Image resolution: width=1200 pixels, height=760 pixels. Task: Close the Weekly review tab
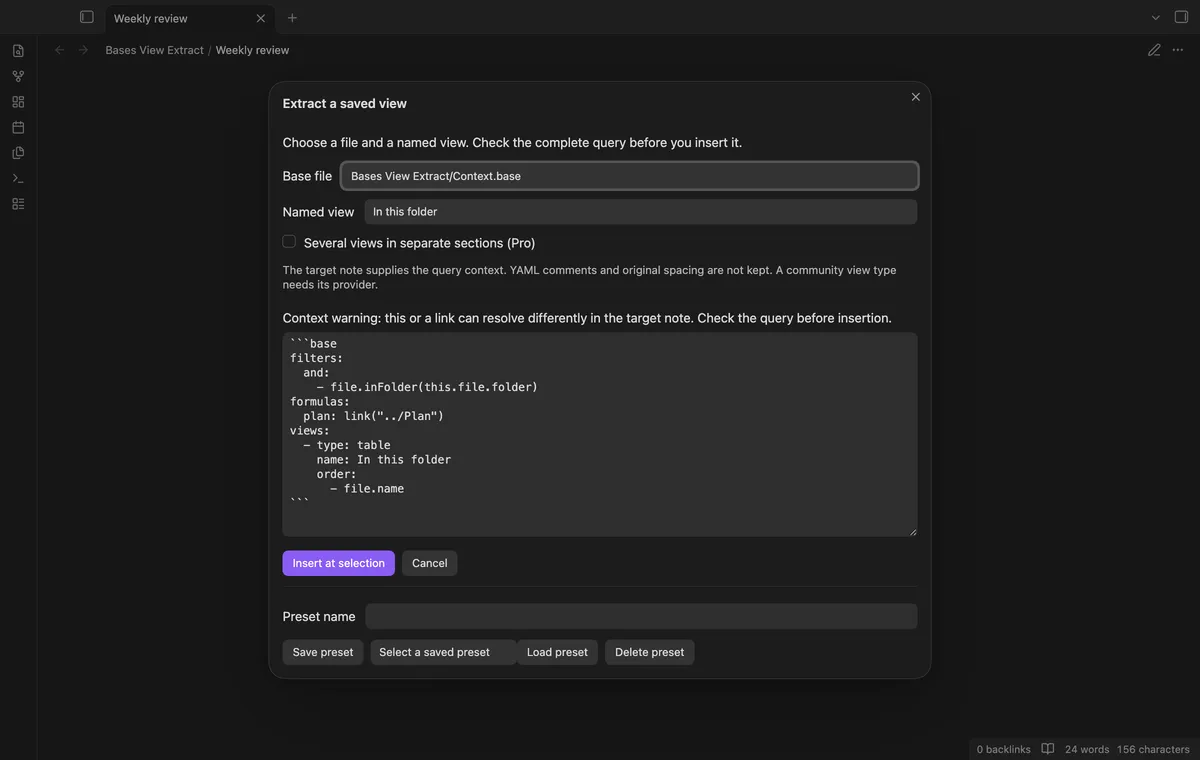click(x=261, y=18)
